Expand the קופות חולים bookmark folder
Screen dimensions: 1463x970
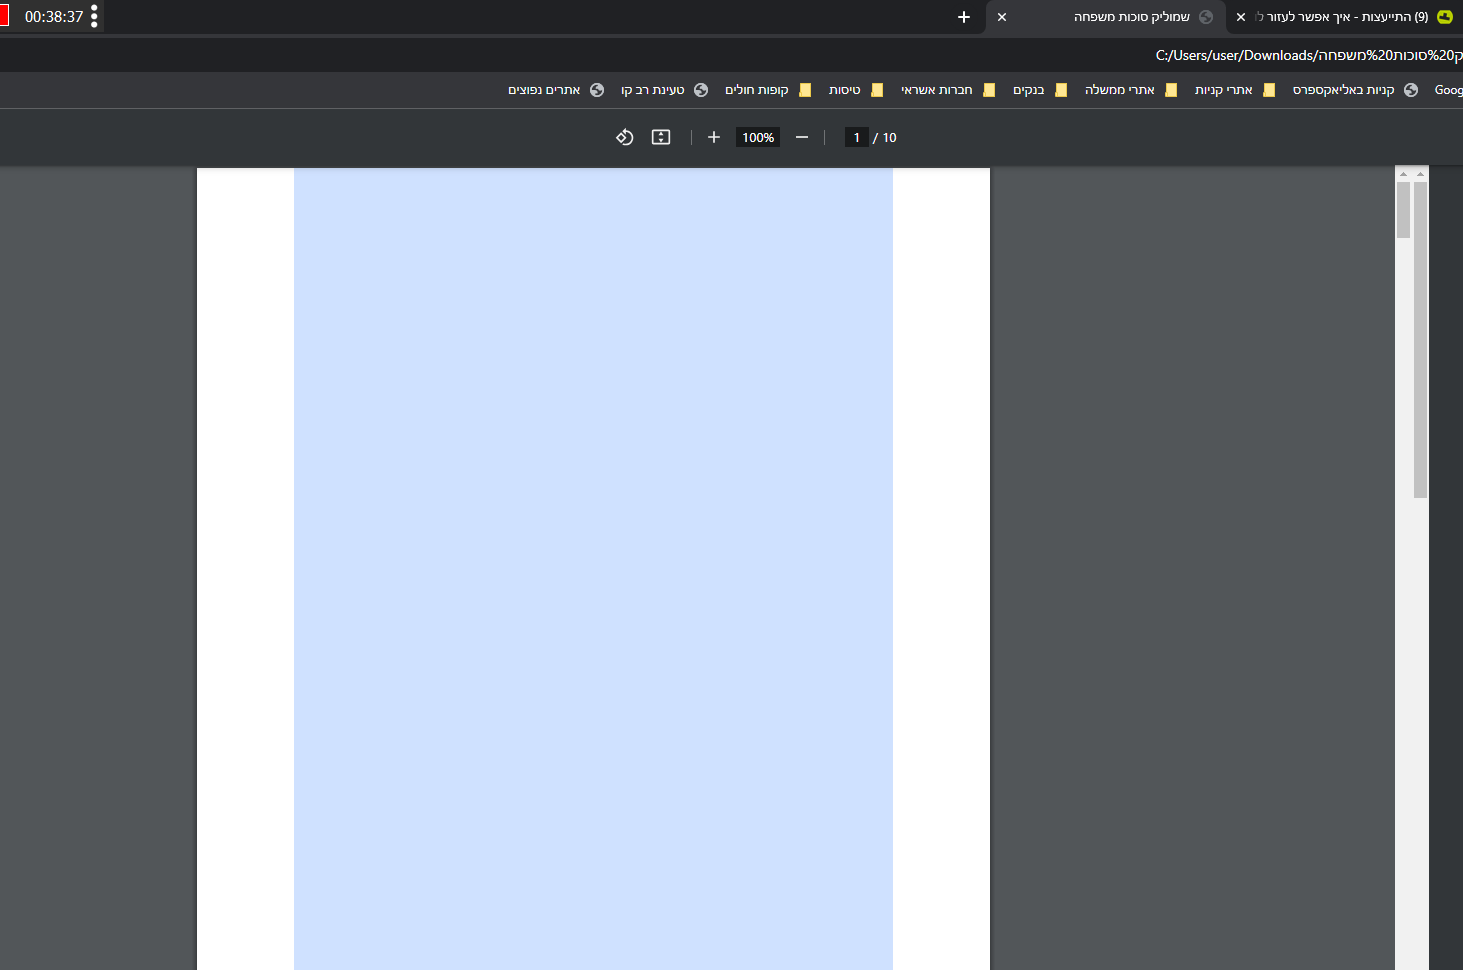pyautogui.click(x=768, y=90)
